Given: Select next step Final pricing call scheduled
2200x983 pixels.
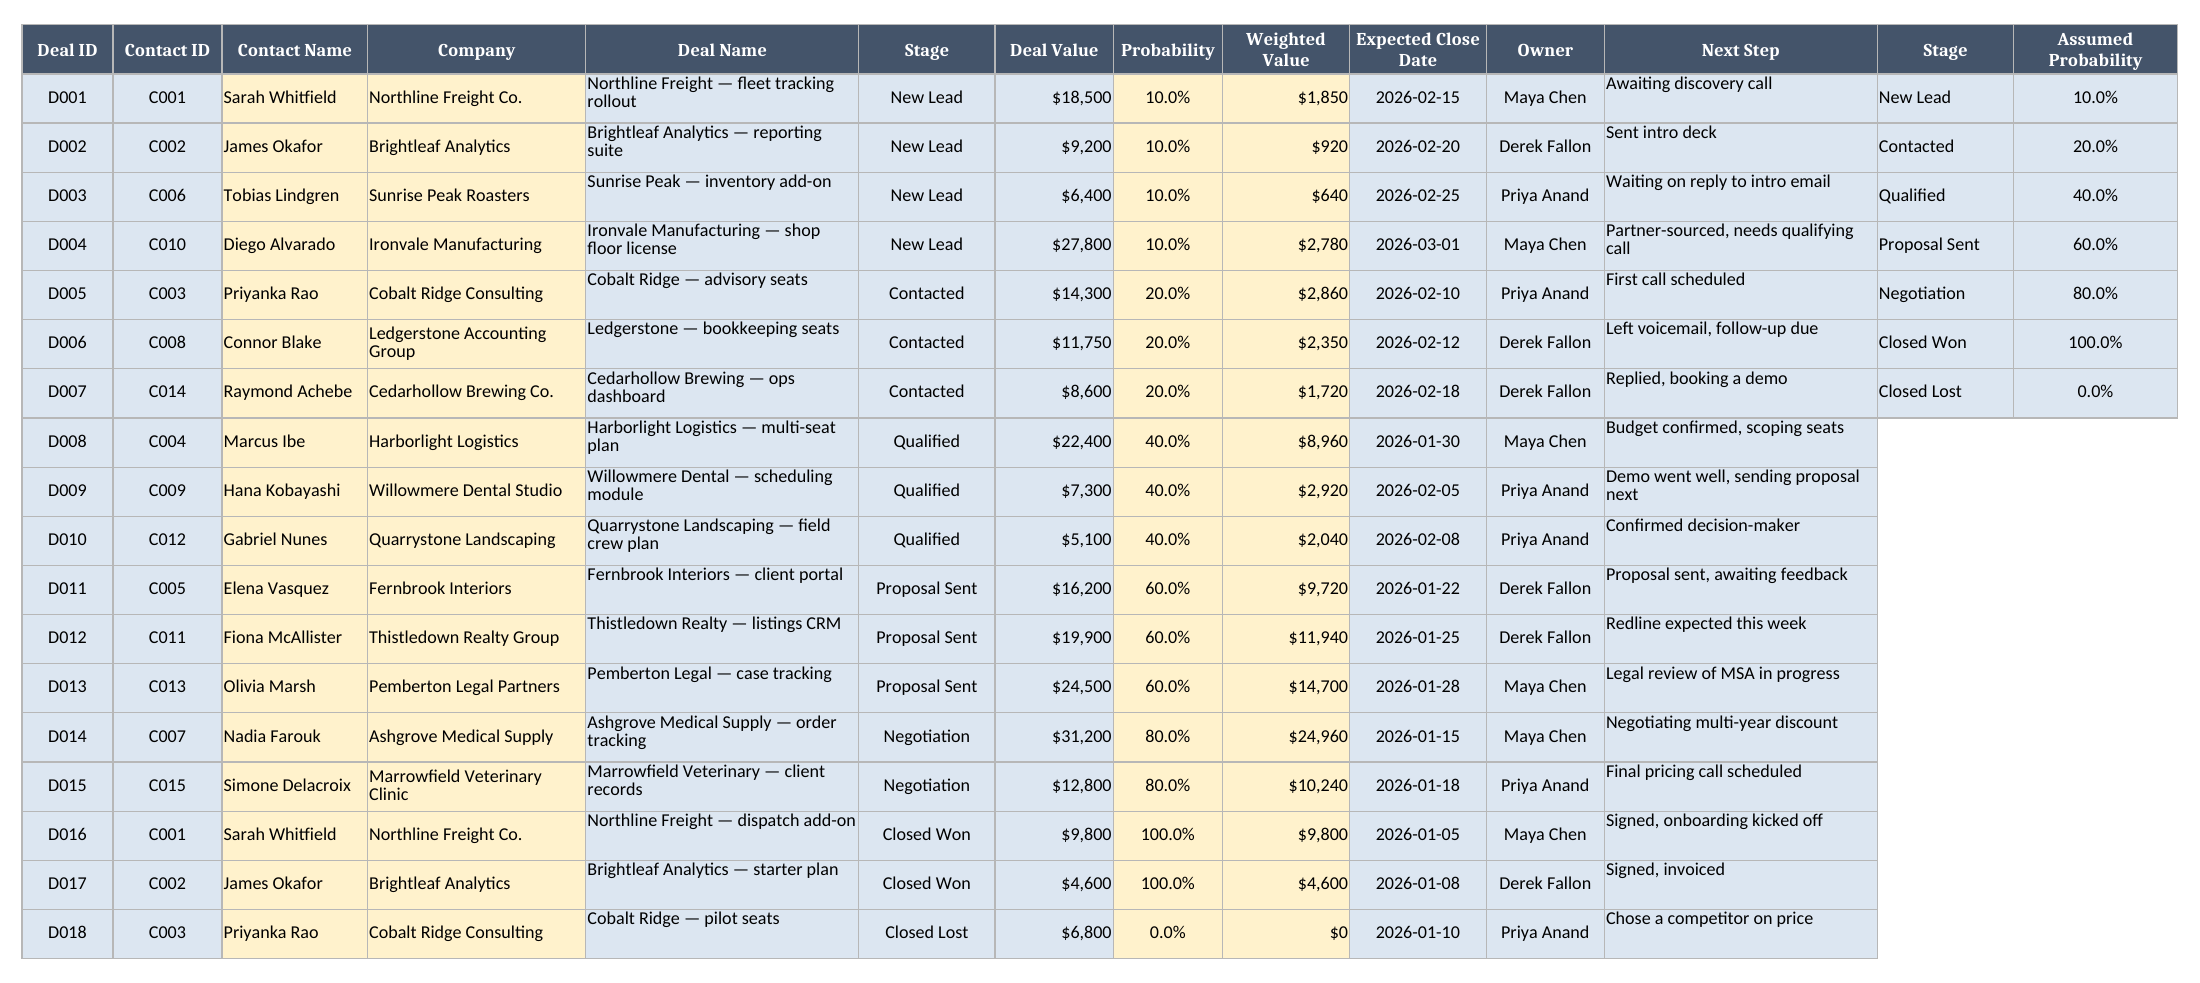Looking at the screenshot, I should [x=1740, y=785].
